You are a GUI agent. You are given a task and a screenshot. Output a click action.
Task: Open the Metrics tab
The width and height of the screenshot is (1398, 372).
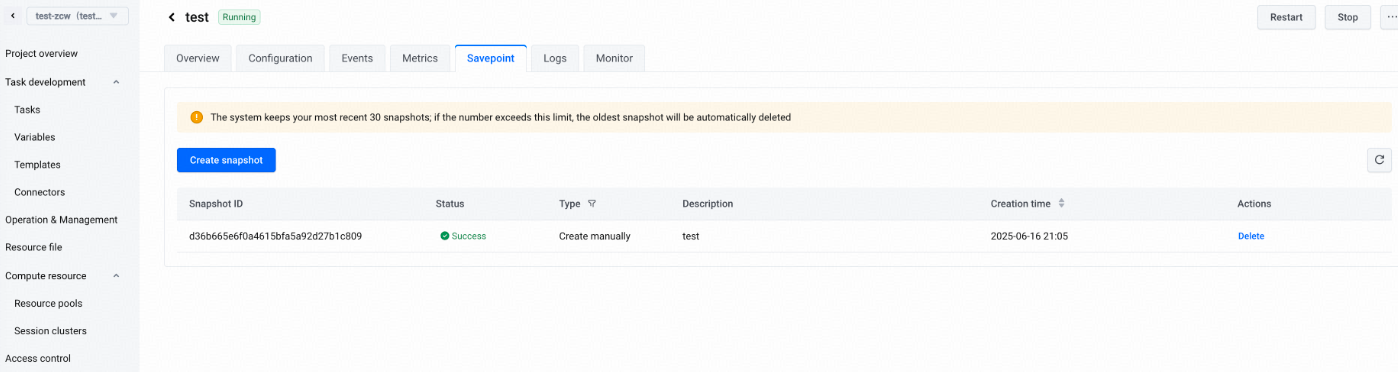coord(420,58)
